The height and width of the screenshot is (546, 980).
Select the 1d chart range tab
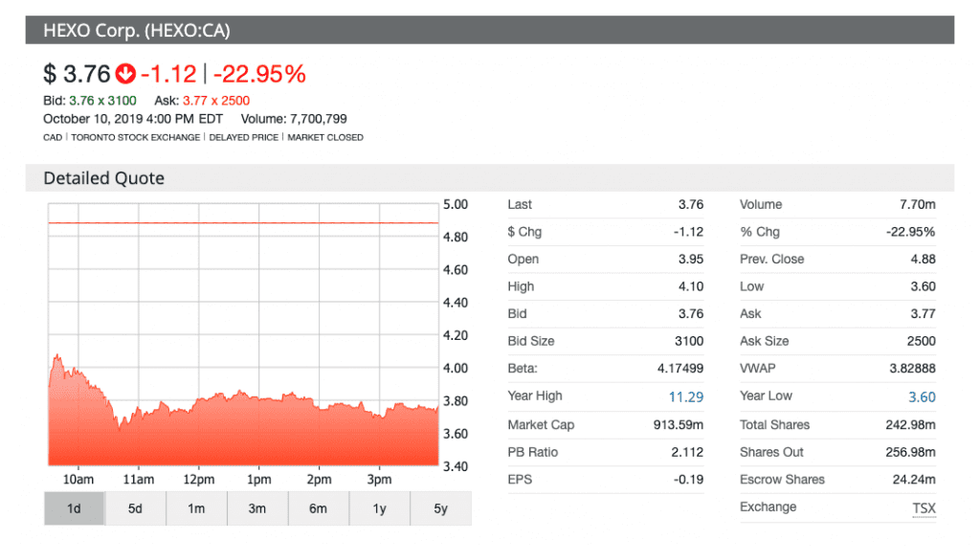click(74, 508)
